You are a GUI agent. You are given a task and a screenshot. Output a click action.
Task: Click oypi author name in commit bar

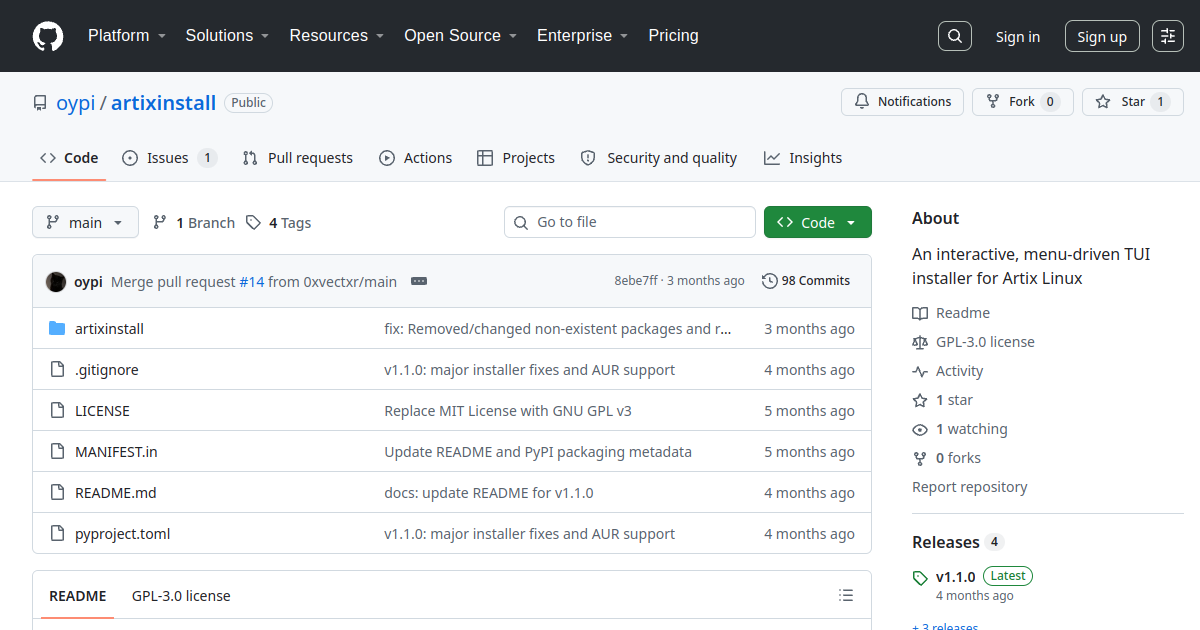coord(88,282)
